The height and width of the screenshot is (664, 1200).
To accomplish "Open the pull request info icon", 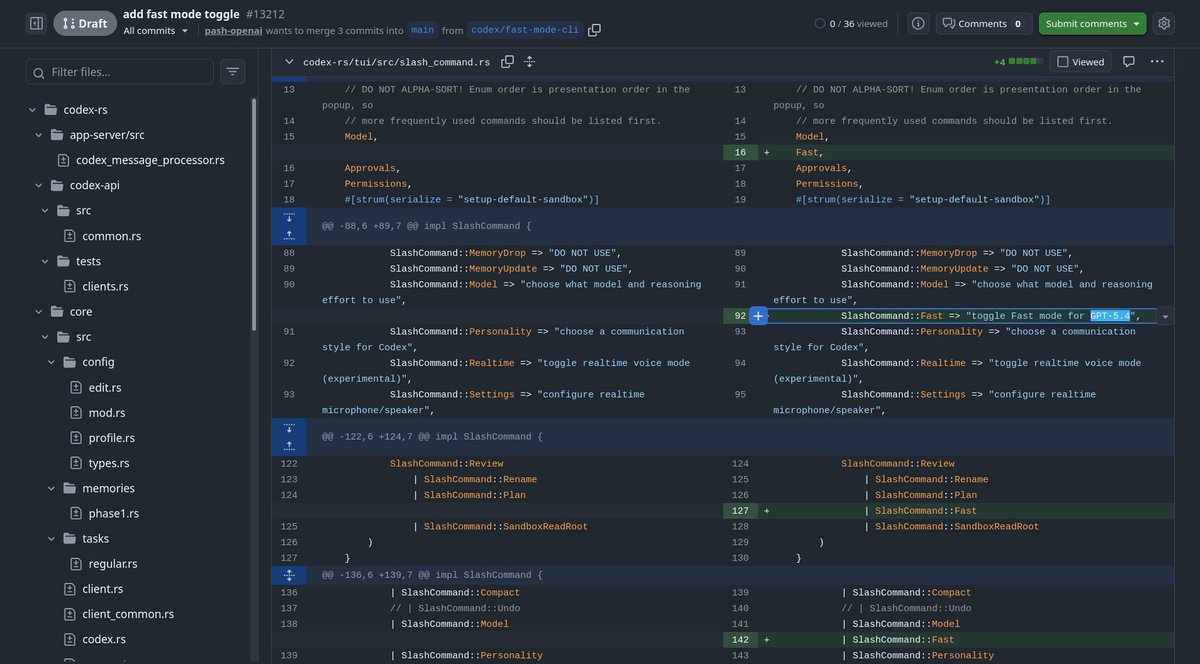I will (918, 23).
